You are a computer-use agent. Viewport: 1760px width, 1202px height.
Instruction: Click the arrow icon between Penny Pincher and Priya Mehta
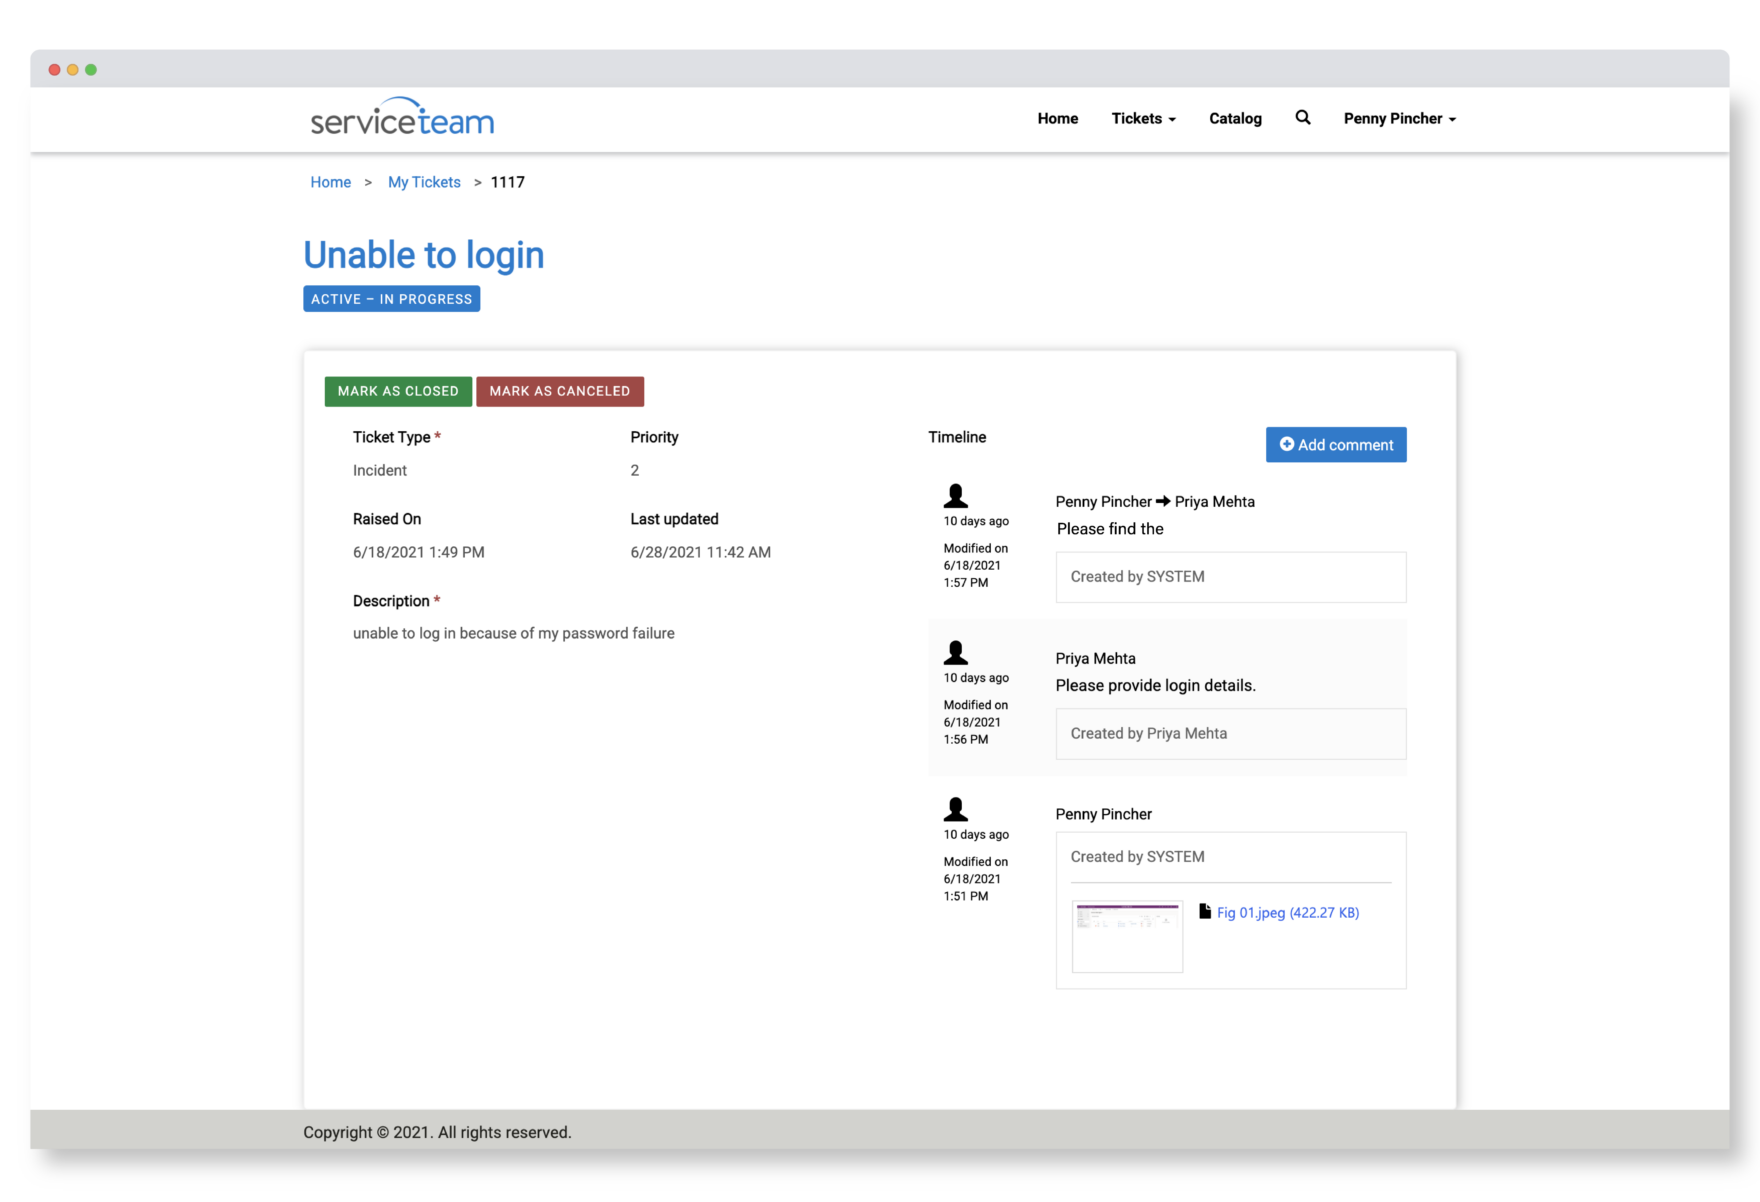tap(1163, 501)
